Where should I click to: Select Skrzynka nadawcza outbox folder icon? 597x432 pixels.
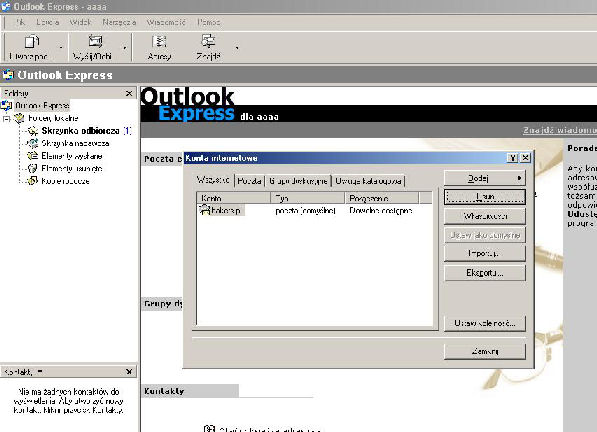coord(33,143)
